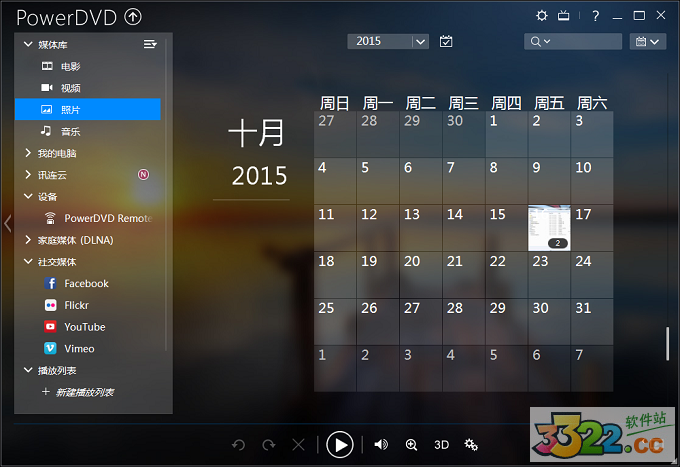Expand 讯连云 section
The height and width of the screenshot is (467, 680).
(28, 174)
